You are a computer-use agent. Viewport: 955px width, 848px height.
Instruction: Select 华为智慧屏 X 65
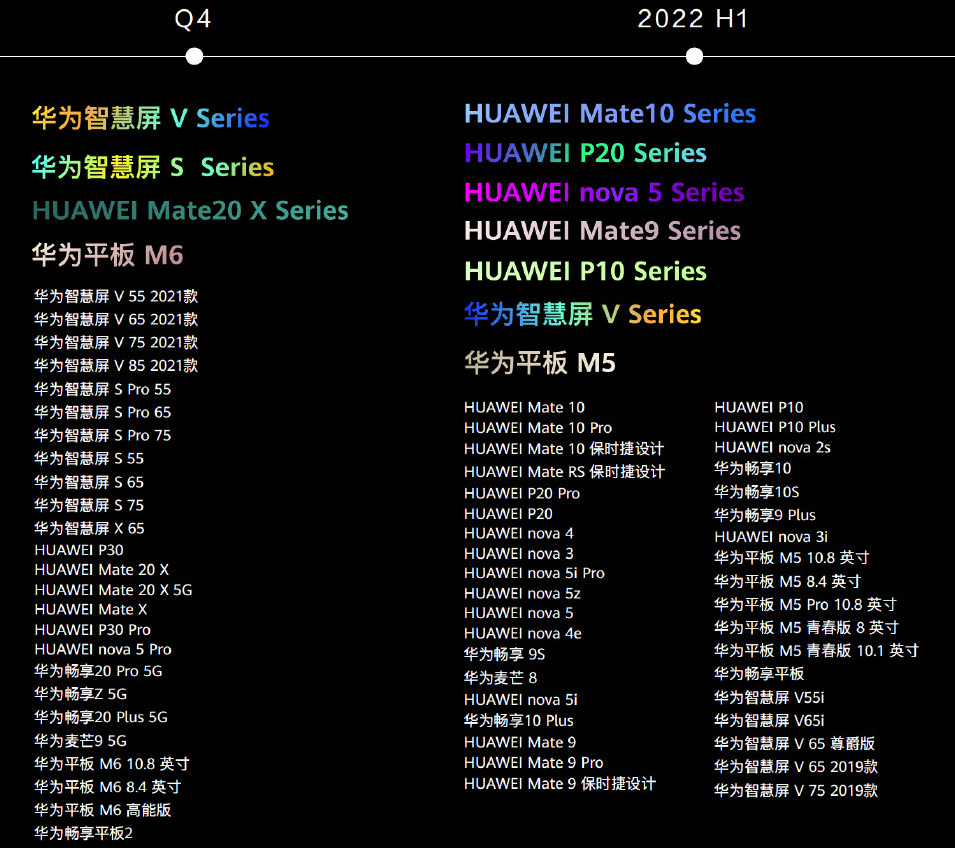(90, 529)
